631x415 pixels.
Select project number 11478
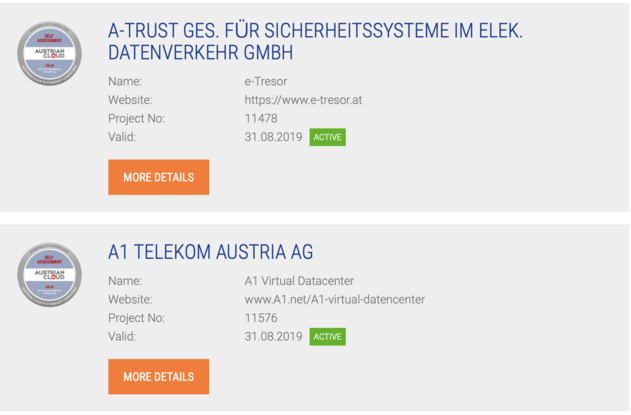[261, 118]
